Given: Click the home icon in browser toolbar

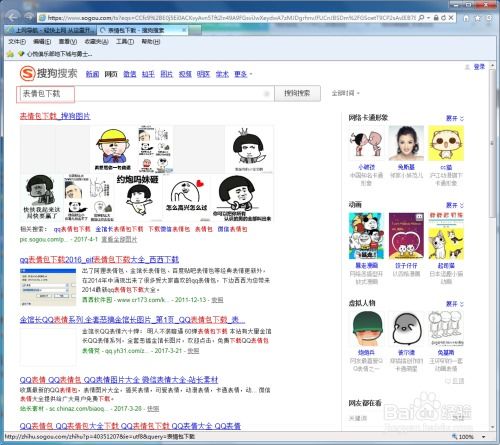Looking at the screenshot, I should pyautogui.click(x=466, y=18).
